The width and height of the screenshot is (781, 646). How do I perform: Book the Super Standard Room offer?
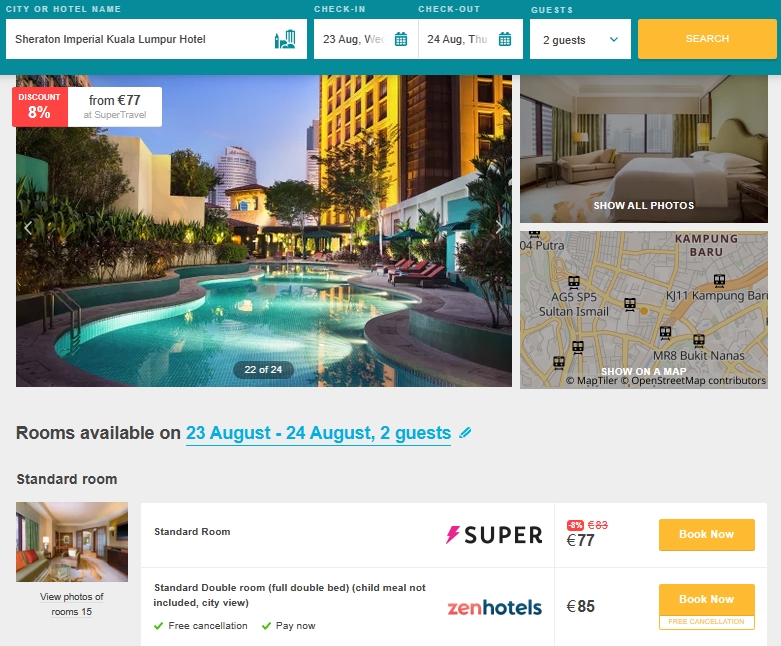tap(706, 534)
